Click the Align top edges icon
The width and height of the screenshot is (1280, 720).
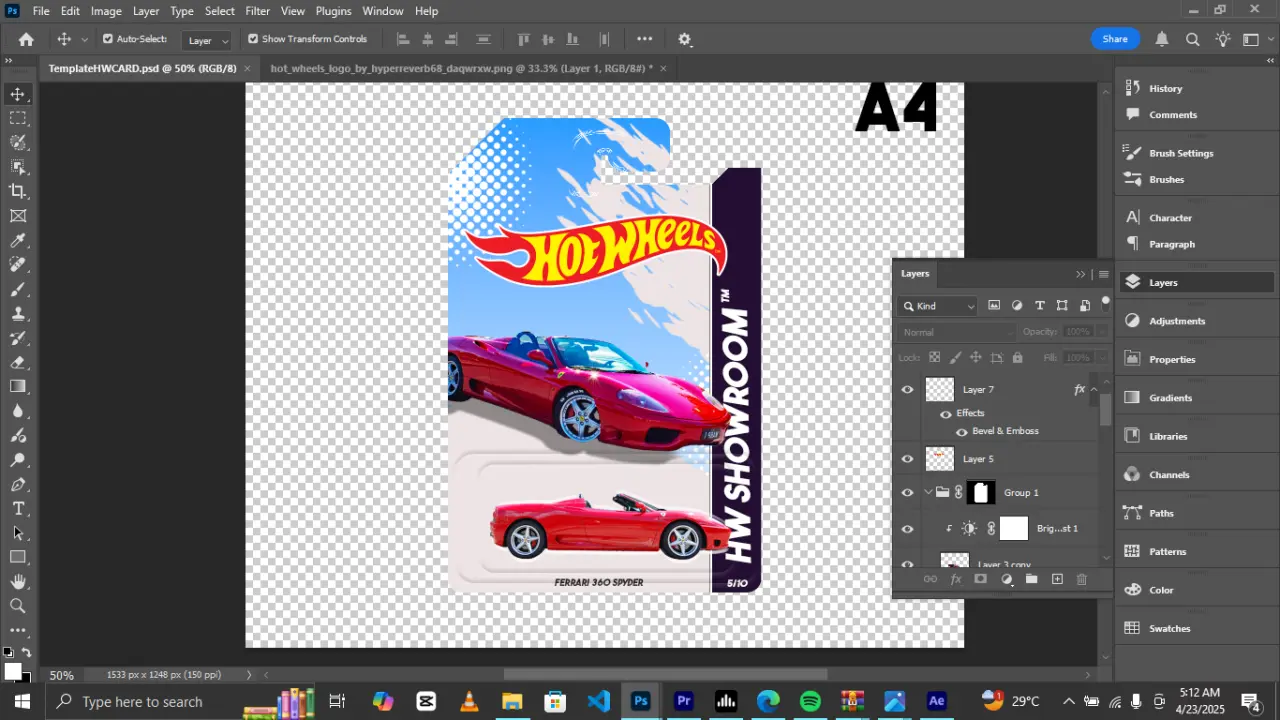coord(523,39)
